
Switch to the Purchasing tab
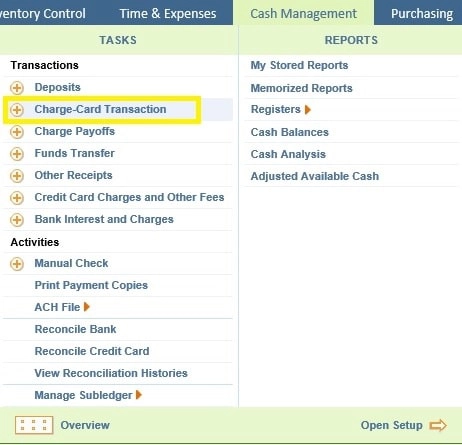pyautogui.click(x=422, y=14)
